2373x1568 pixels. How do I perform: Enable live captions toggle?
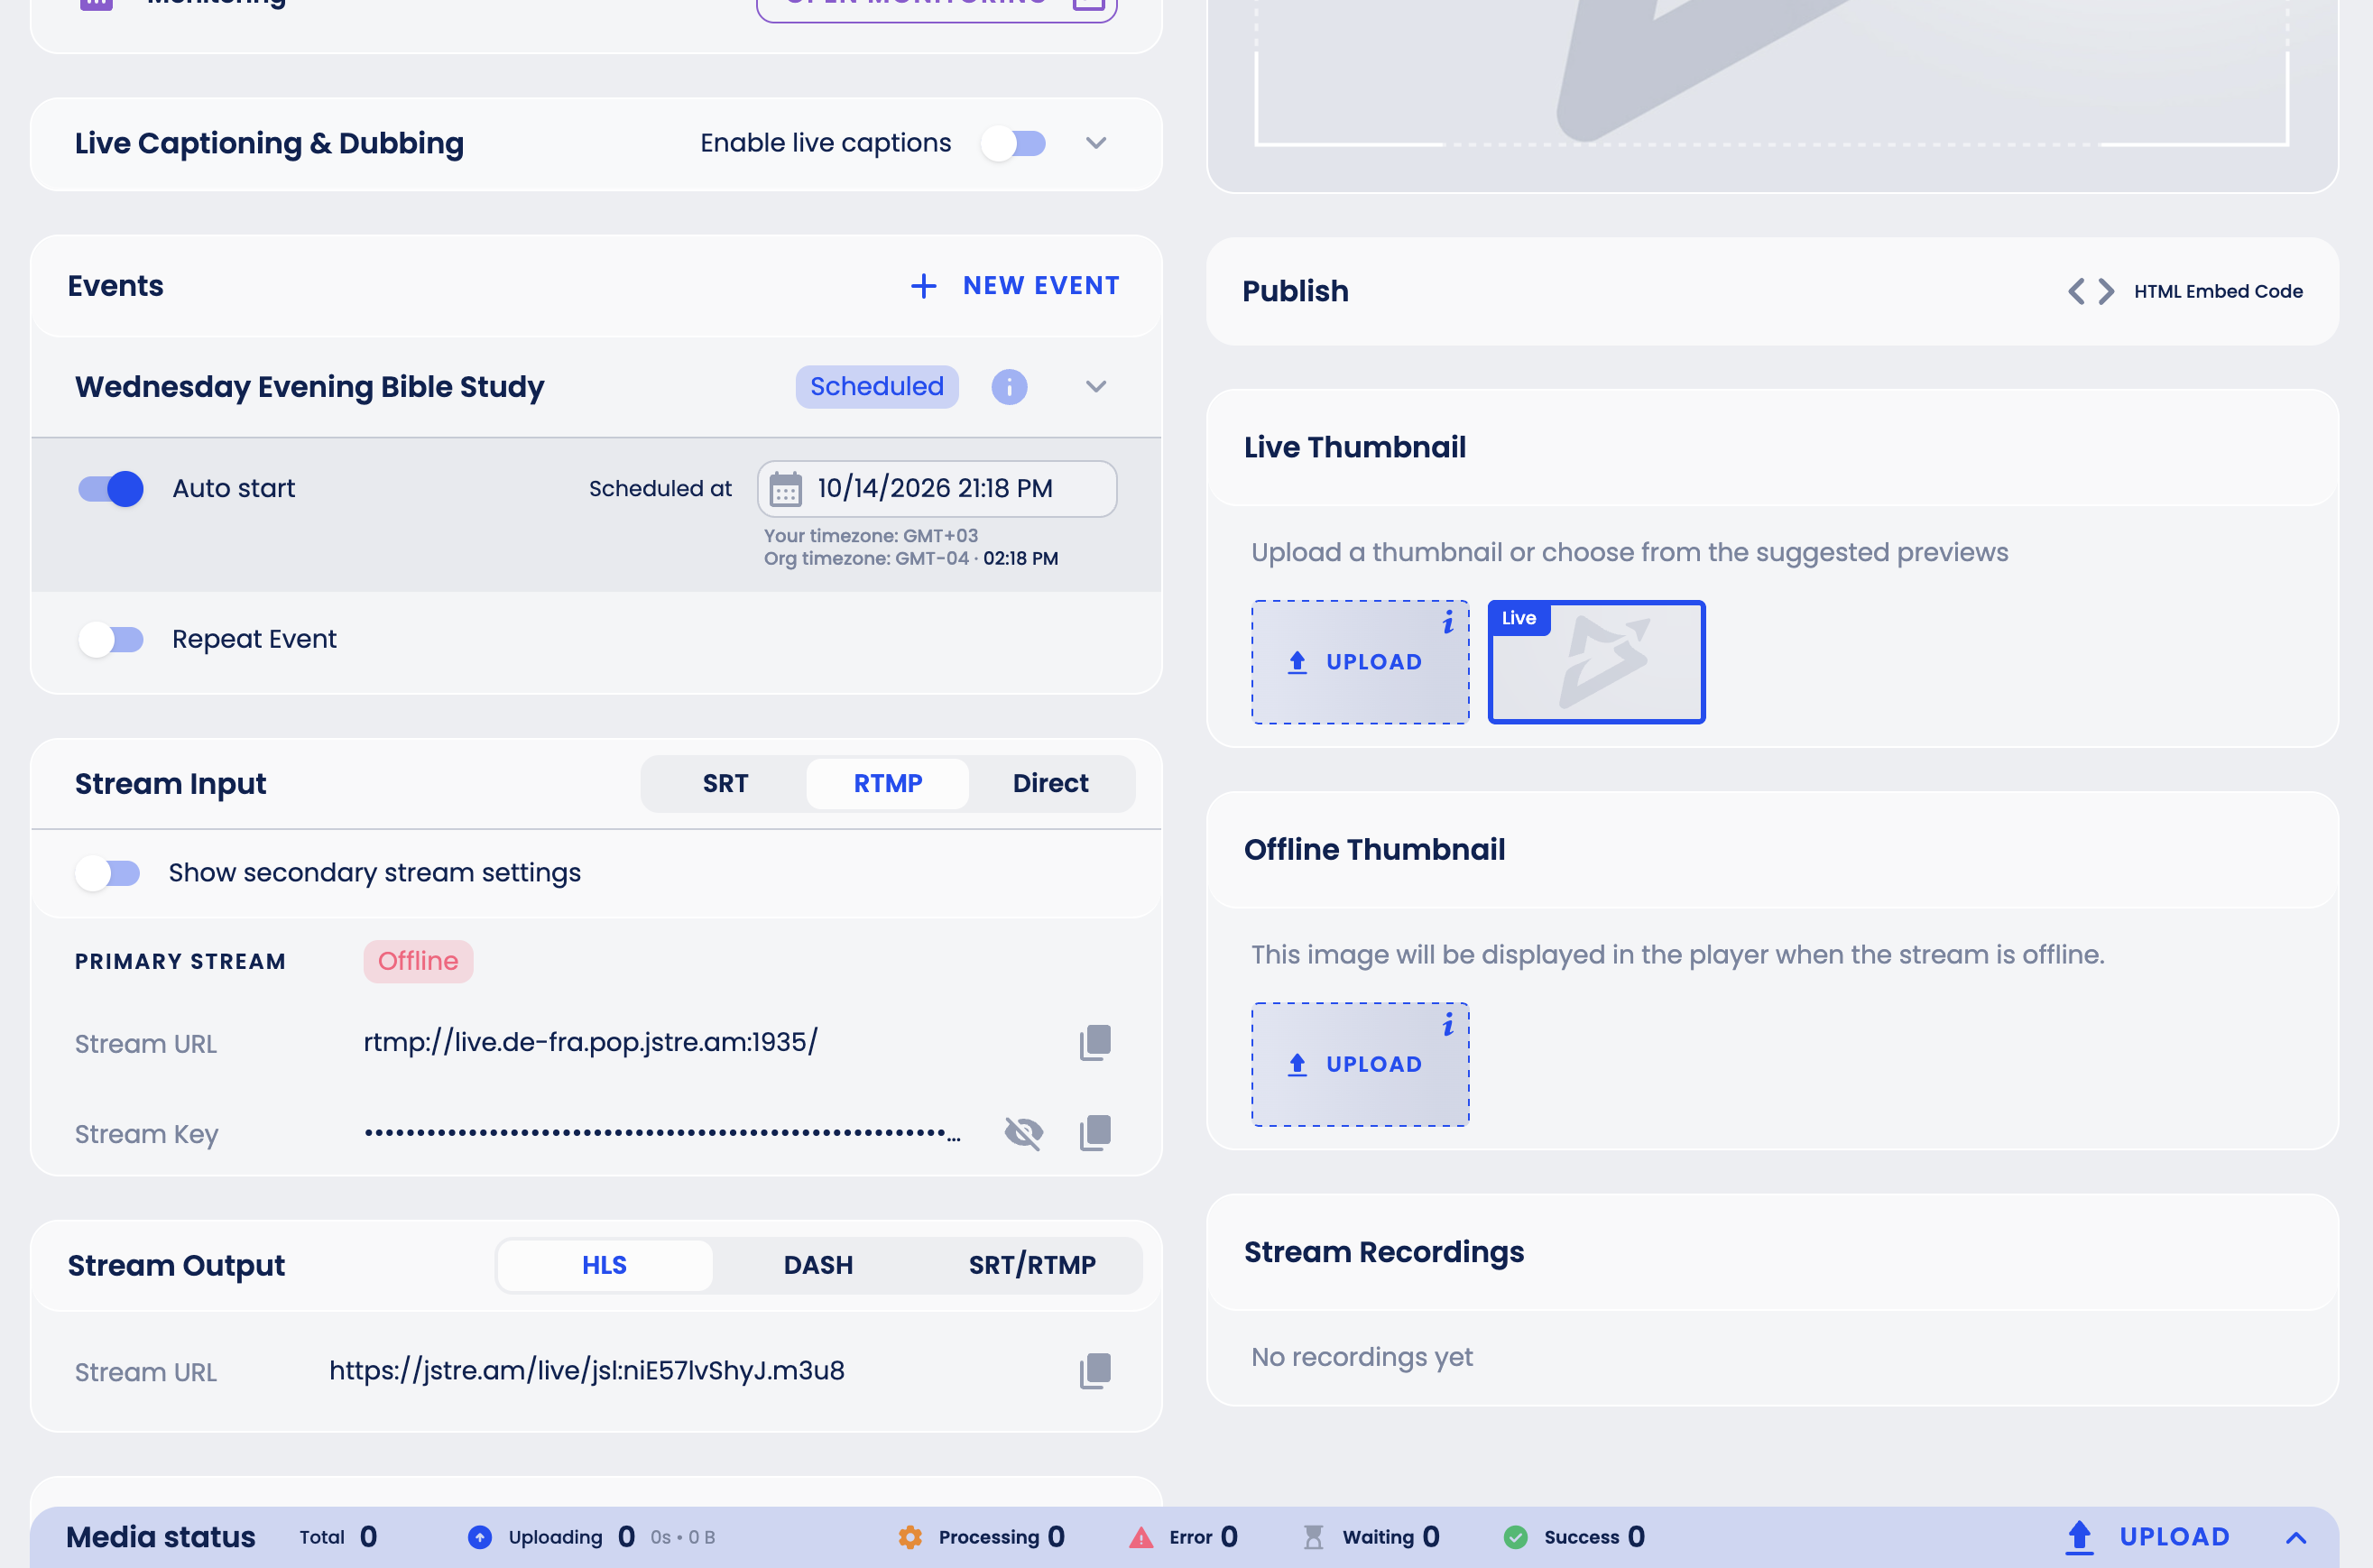pos(1014,143)
